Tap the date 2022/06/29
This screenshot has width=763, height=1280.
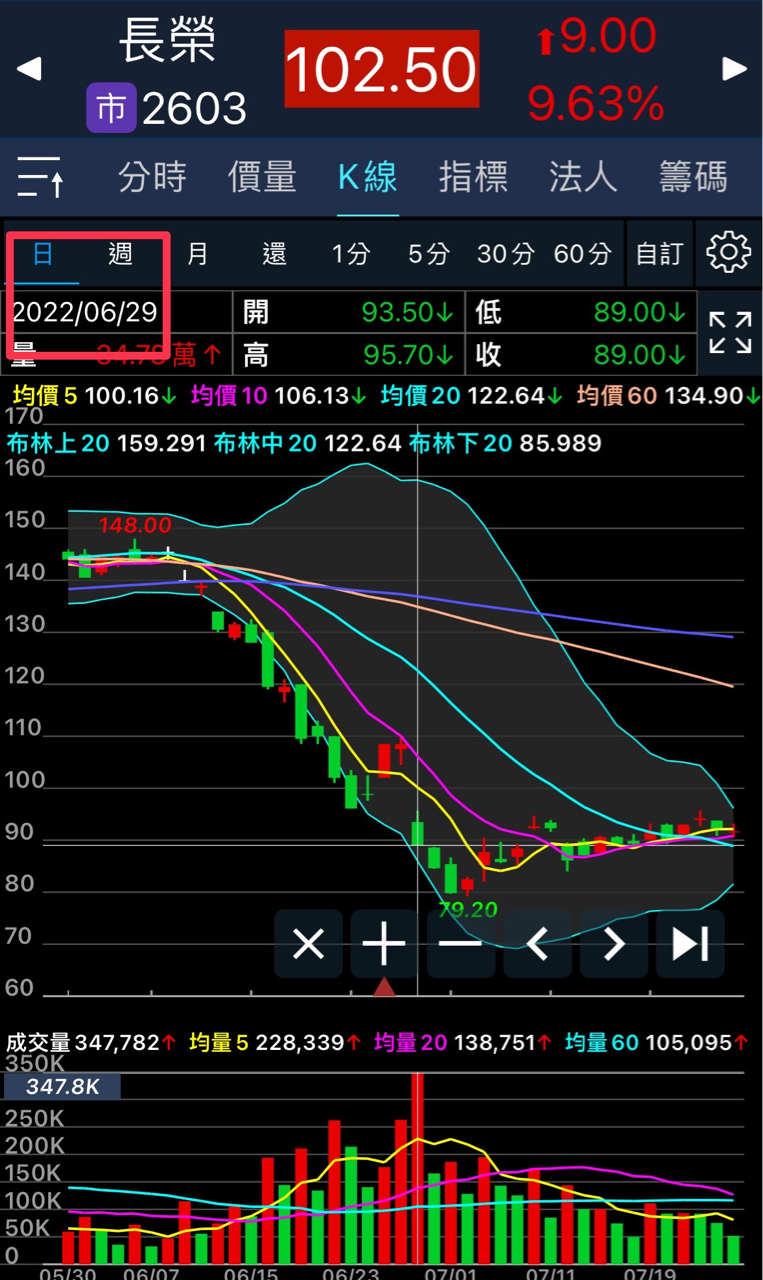[x=85, y=312]
